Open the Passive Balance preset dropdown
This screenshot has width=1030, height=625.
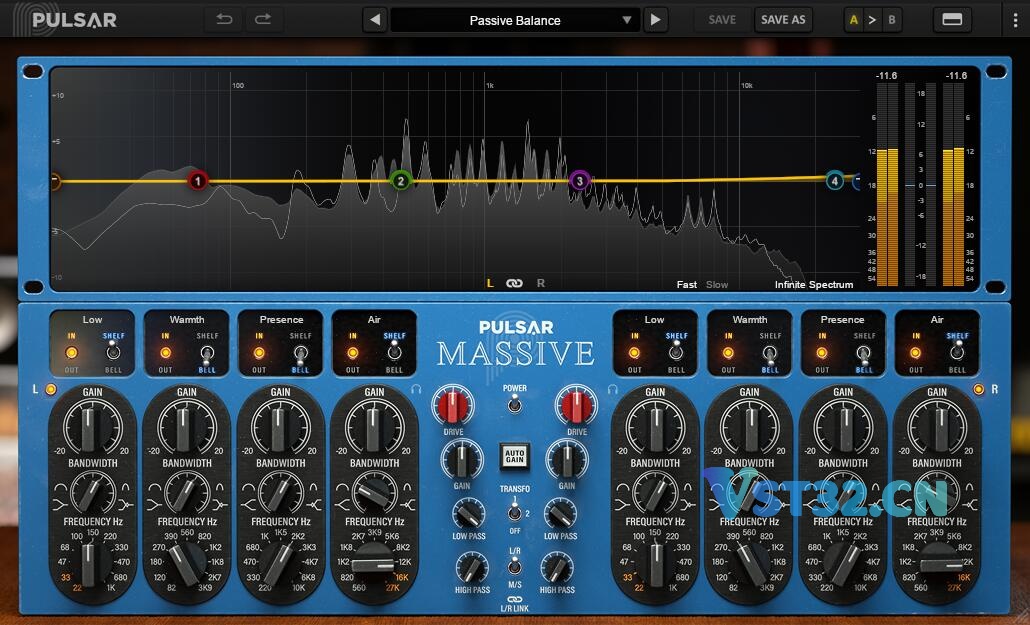click(515, 20)
